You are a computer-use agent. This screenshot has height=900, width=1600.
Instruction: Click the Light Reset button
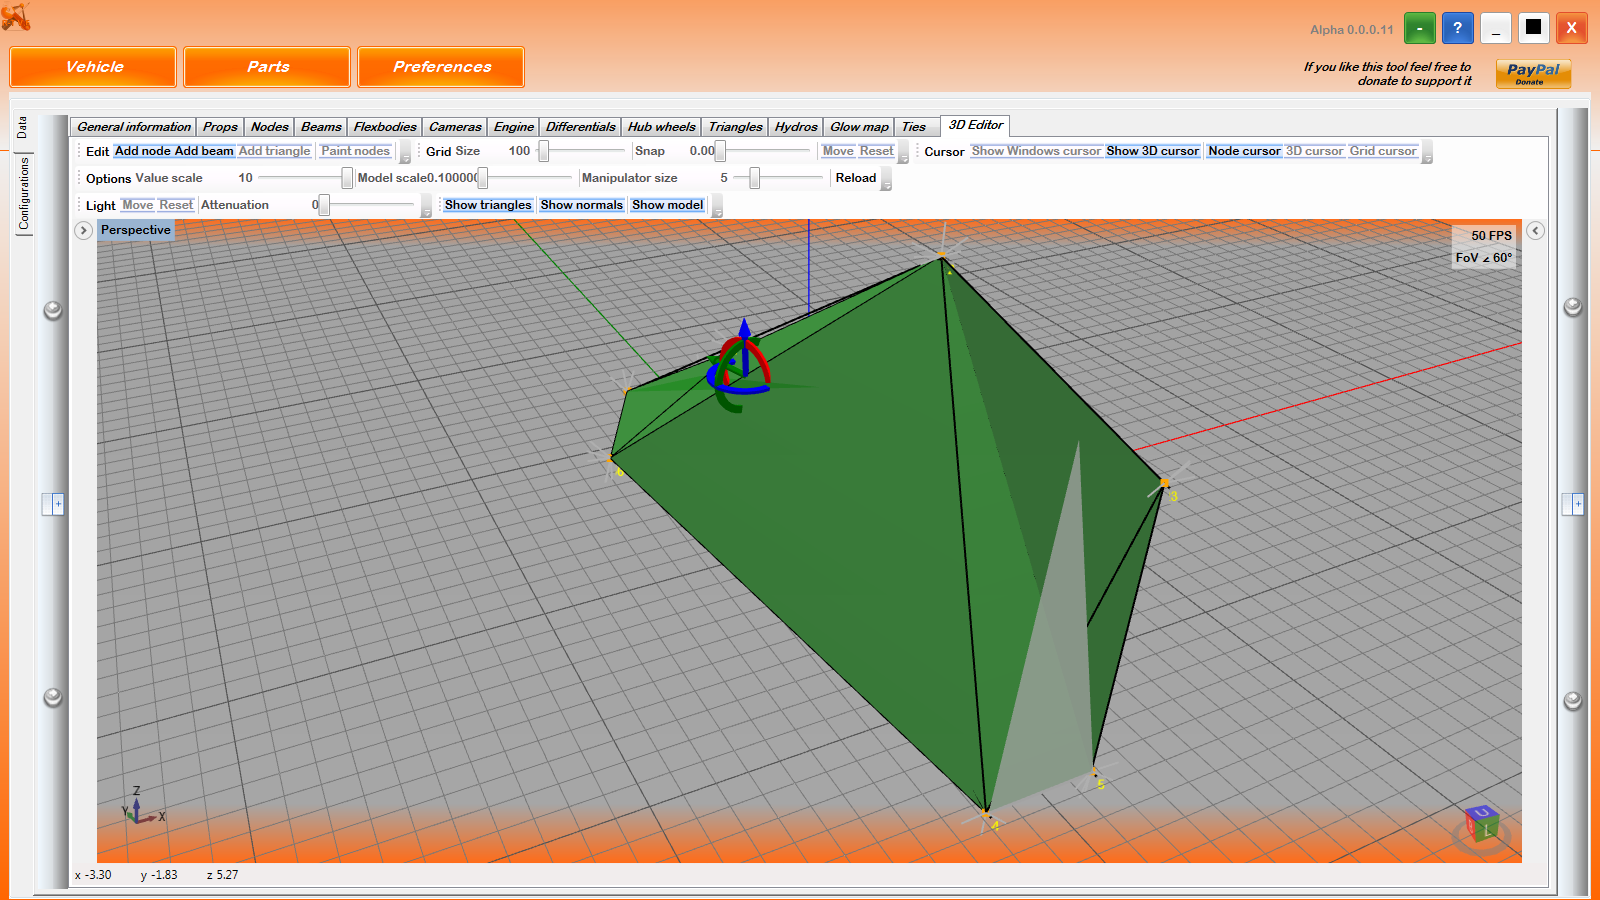coord(176,205)
